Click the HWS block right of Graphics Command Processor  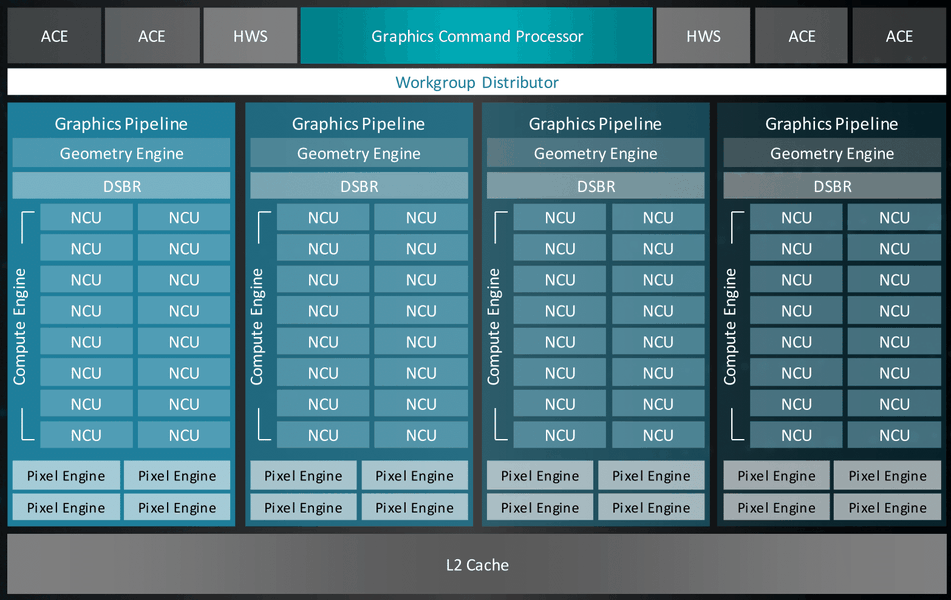pos(704,36)
